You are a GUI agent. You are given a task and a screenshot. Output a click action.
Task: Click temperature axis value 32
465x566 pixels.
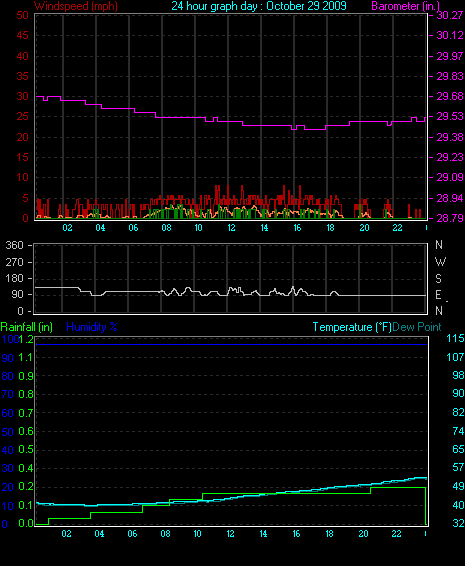click(x=458, y=523)
